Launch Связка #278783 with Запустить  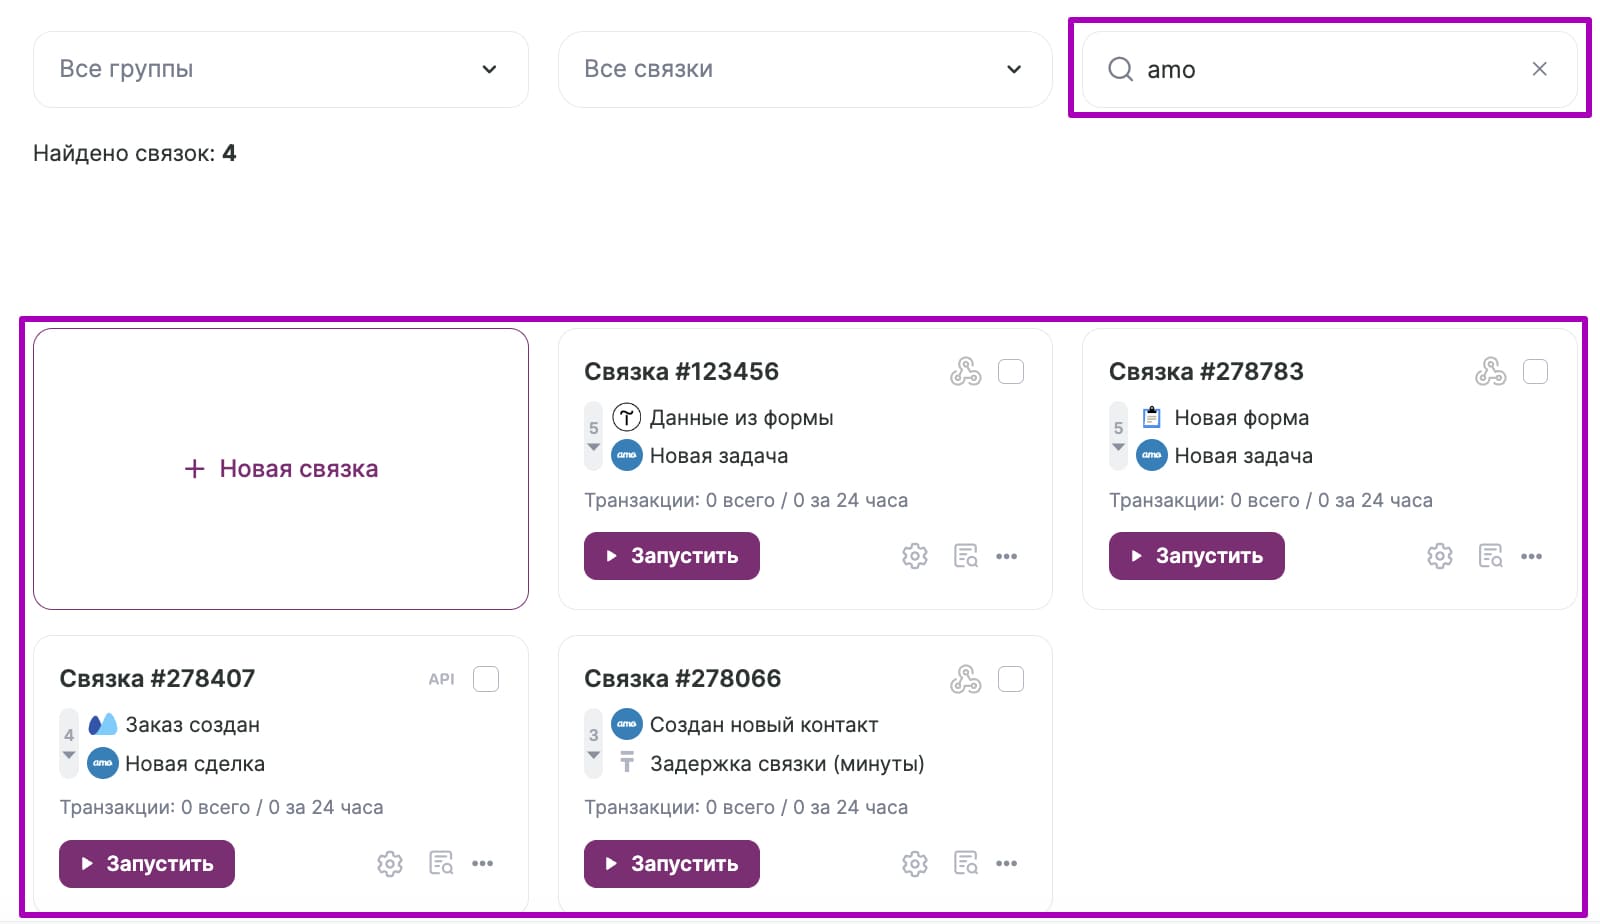pyautogui.click(x=1197, y=556)
